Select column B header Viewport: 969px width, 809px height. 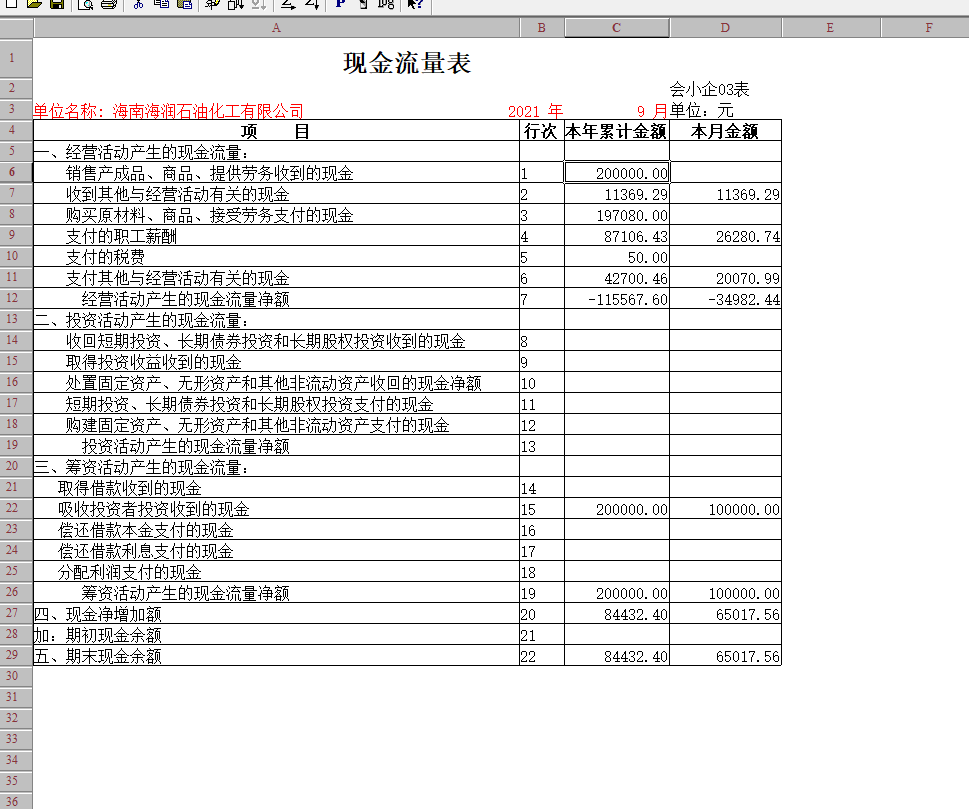(542, 28)
